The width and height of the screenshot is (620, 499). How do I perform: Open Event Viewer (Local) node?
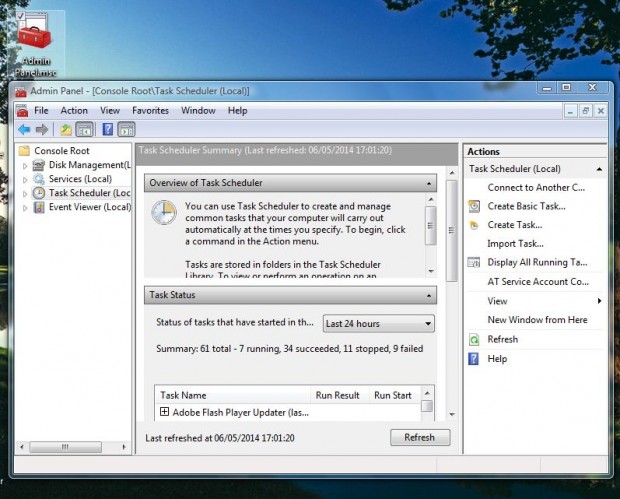point(89,207)
